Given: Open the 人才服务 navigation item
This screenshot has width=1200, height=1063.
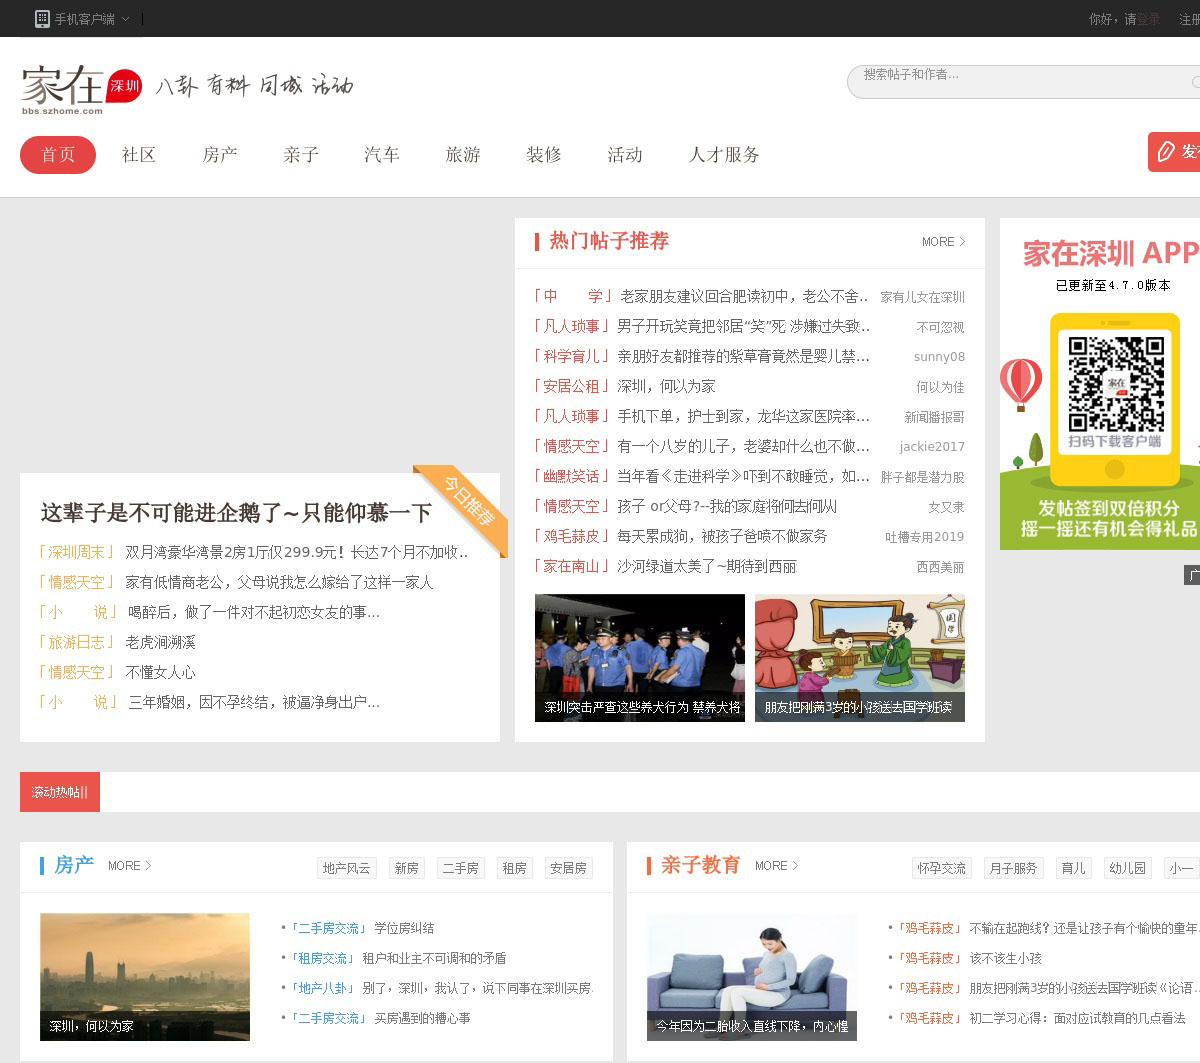Looking at the screenshot, I should coord(724,155).
